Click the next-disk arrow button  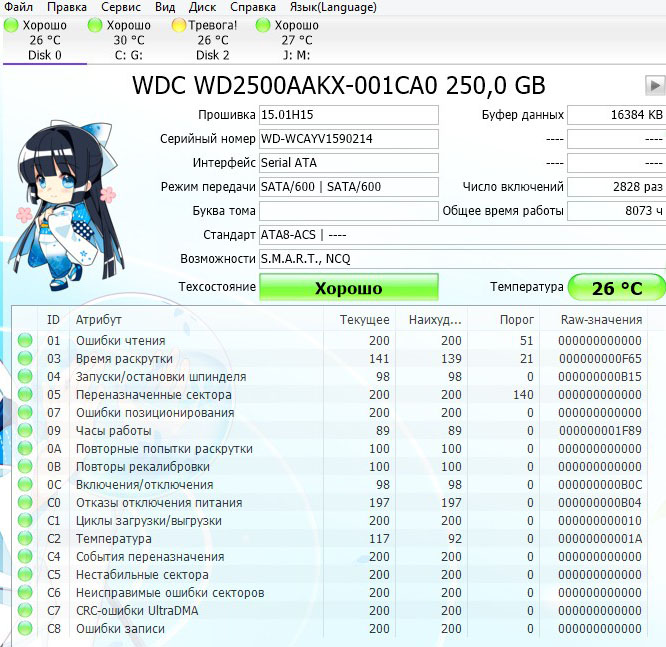[655, 85]
